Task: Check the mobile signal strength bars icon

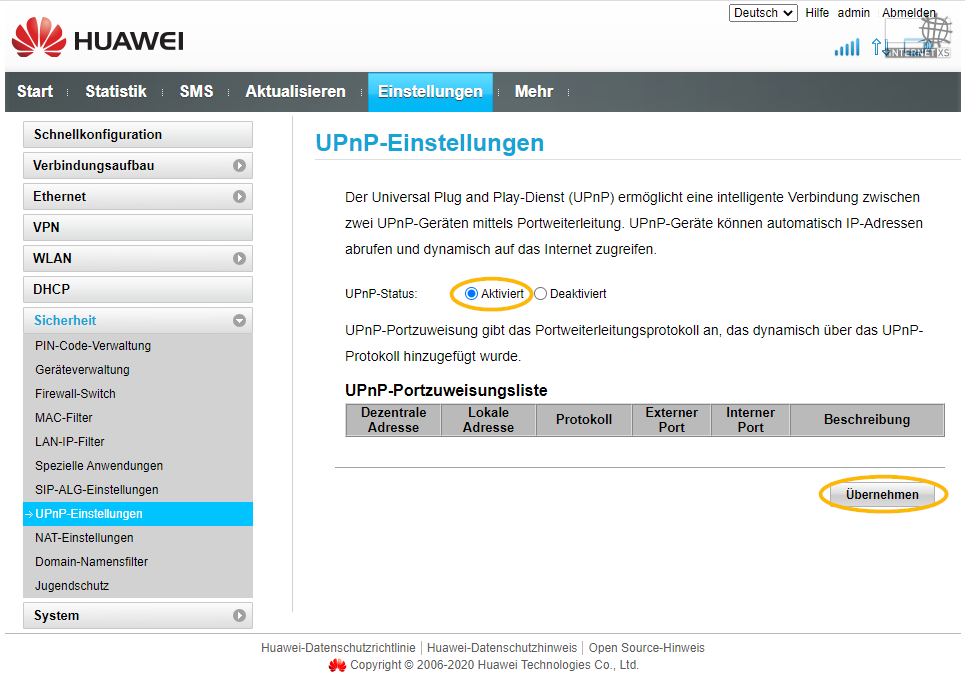Action: point(847,47)
